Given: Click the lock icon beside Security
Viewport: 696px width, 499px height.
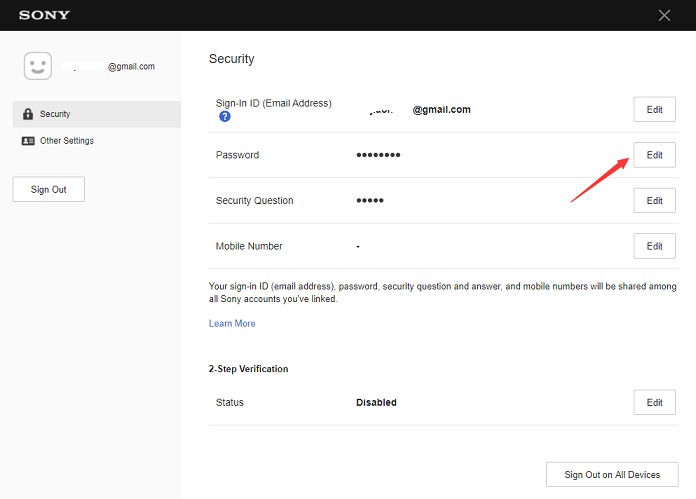Looking at the screenshot, I should pyautogui.click(x=28, y=114).
